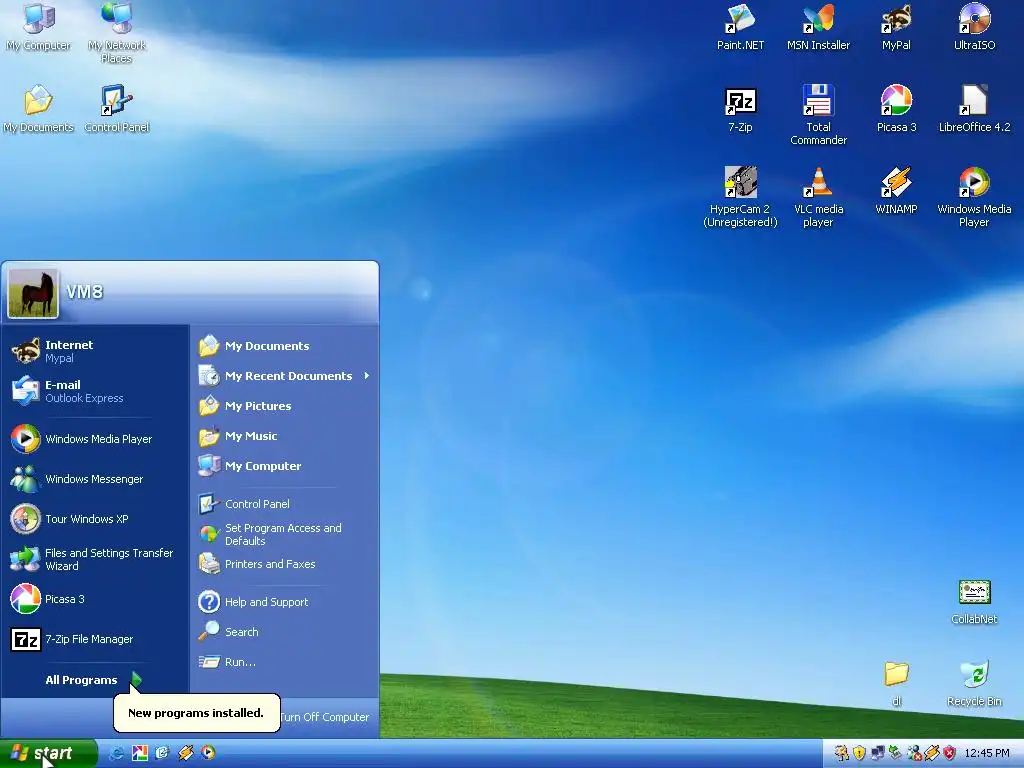Screen dimensions: 1024x768
Task: Select Control Panel desktop shortcut
Action: [117, 109]
